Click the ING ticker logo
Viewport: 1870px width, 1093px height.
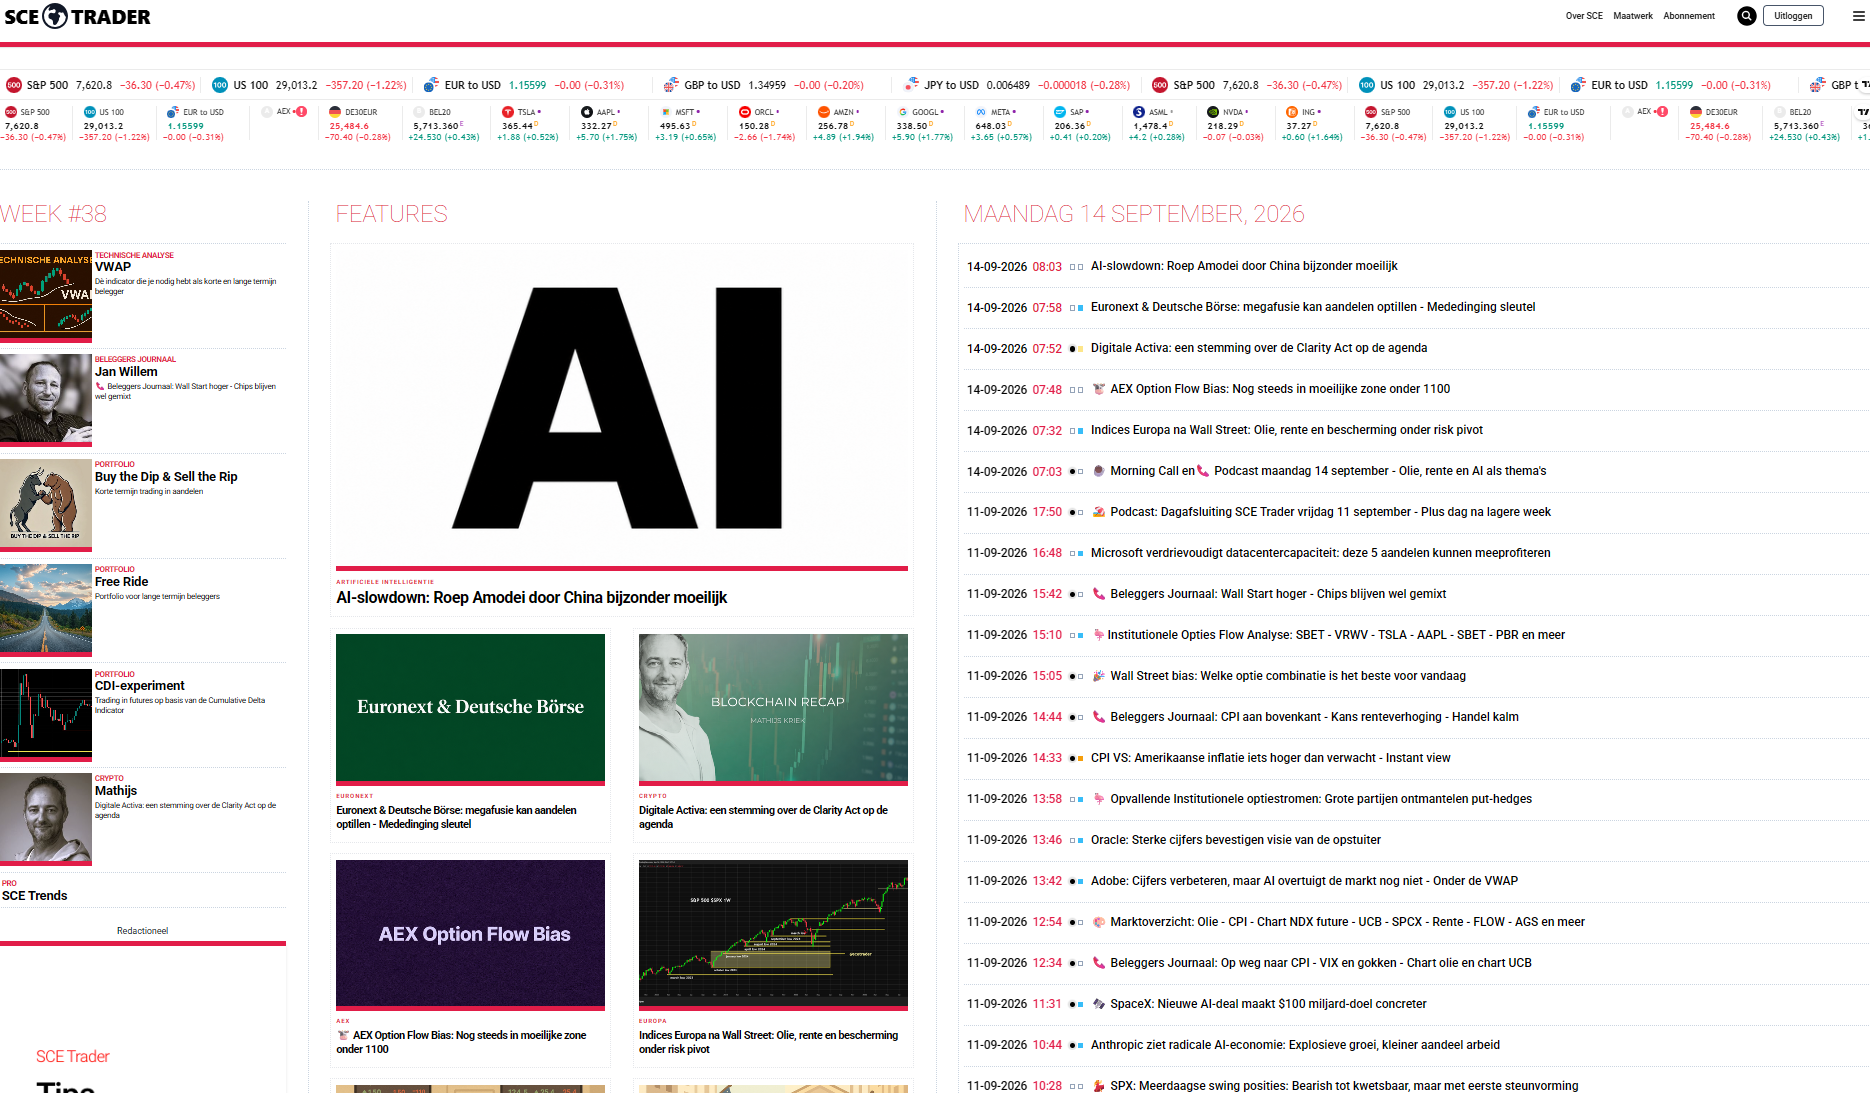tap(1292, 112)
